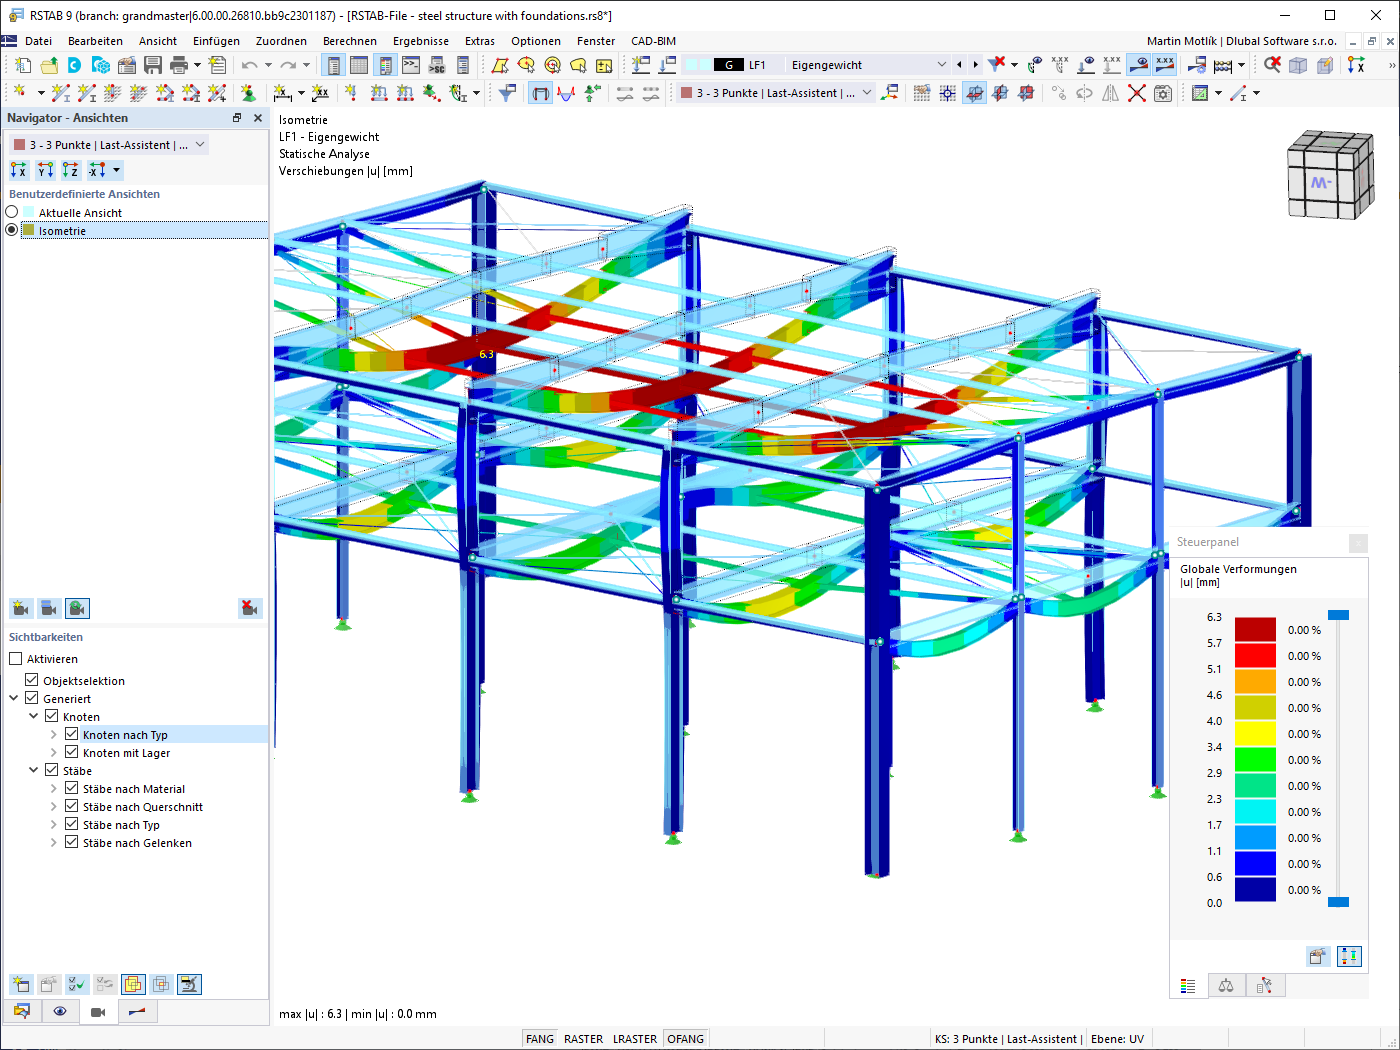The height and width of the screenshot is (1050, 1400).
Task: Click the red X delete icon in second toolbar
Action: click(1137, 93)
